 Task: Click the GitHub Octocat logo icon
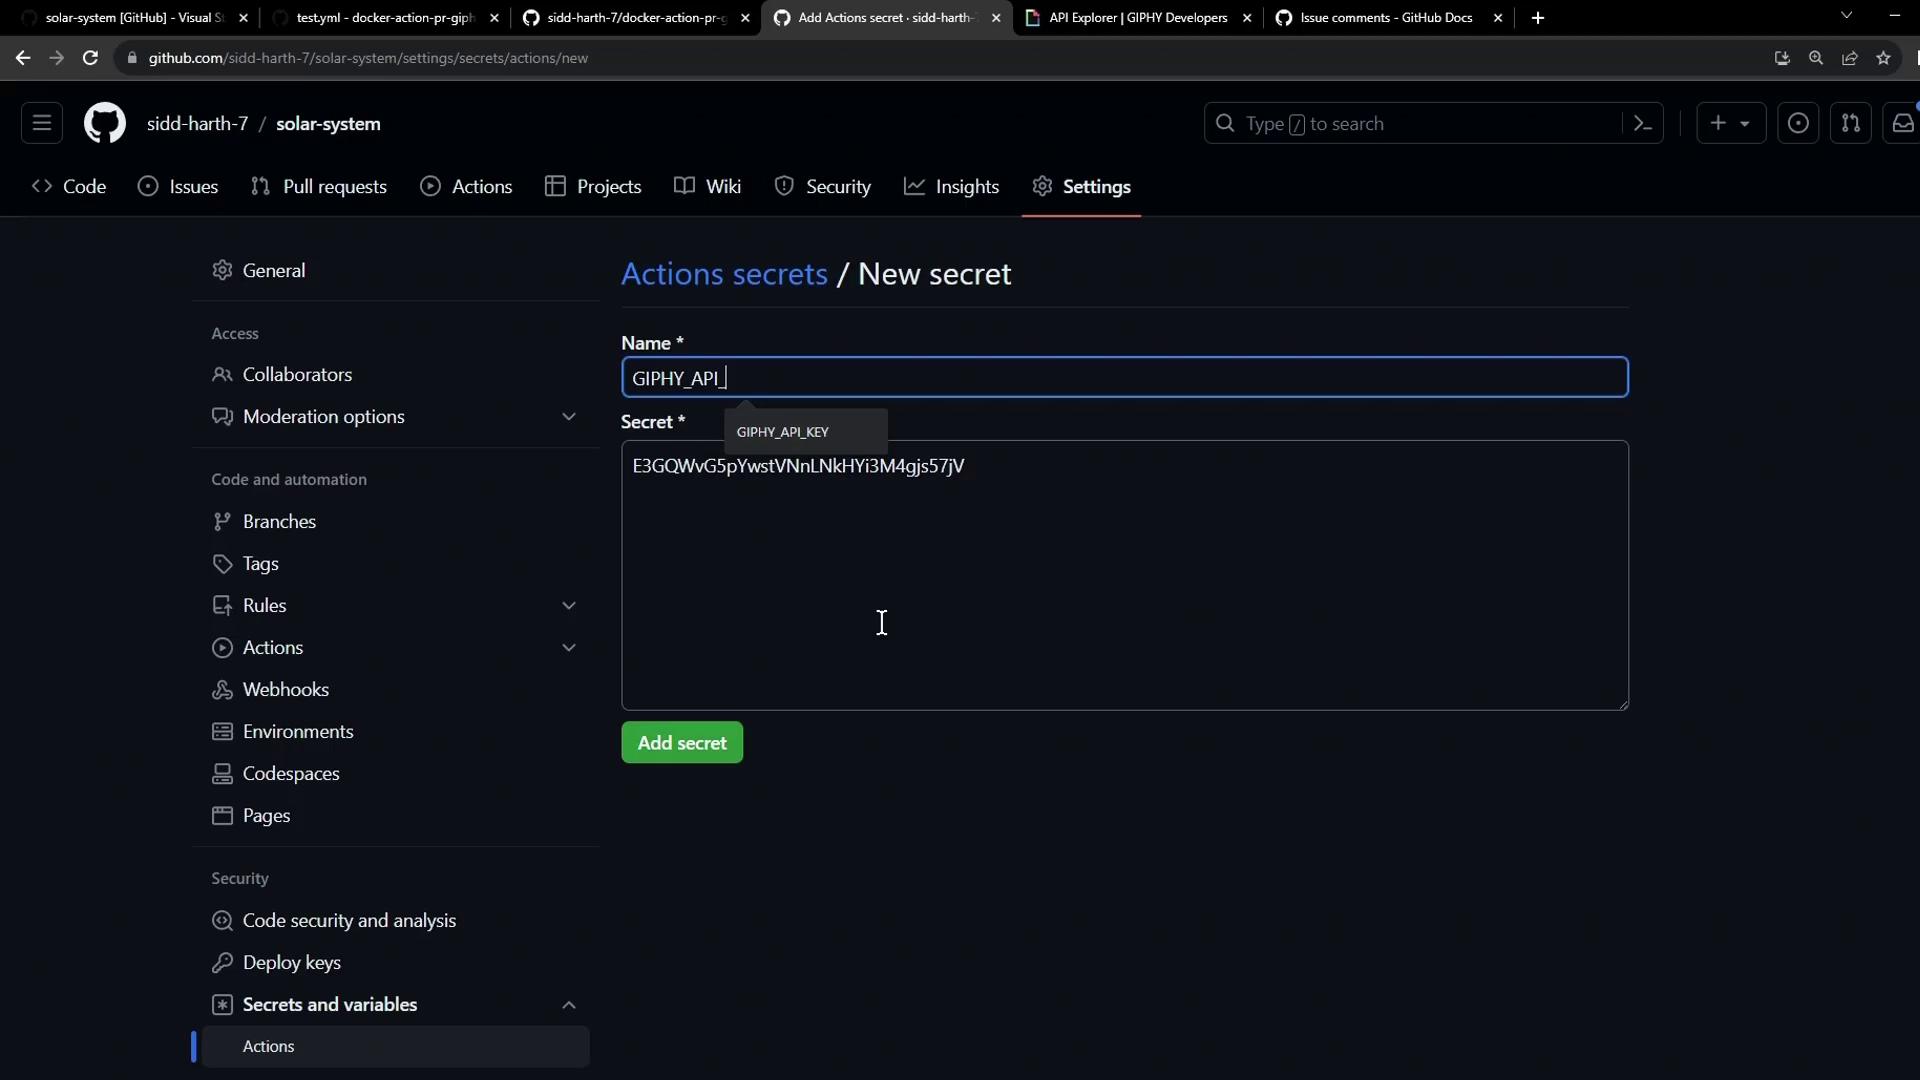tap(104, 124)
